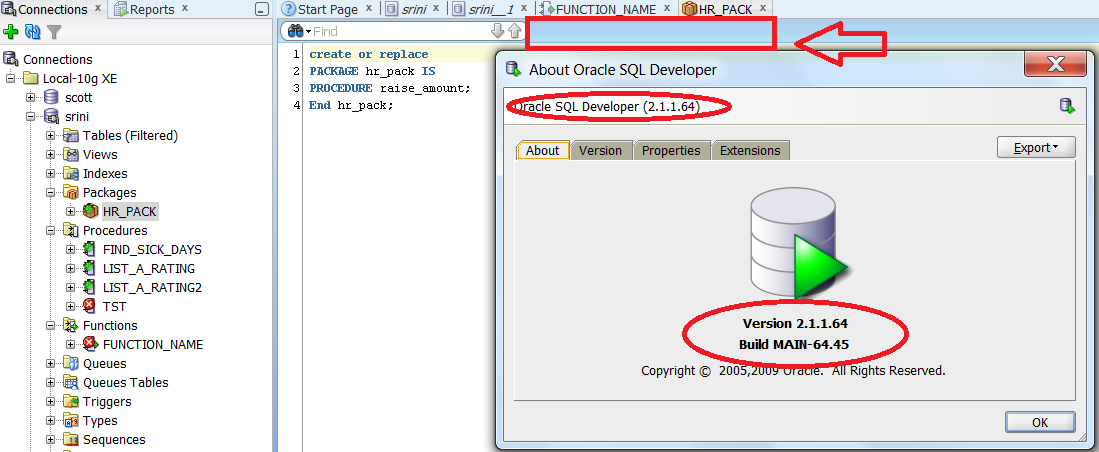Viewport: 1099px width, 452px height.
Task: Click the HR_PACK package icon in tree
Action: click(x=90, y=211)
